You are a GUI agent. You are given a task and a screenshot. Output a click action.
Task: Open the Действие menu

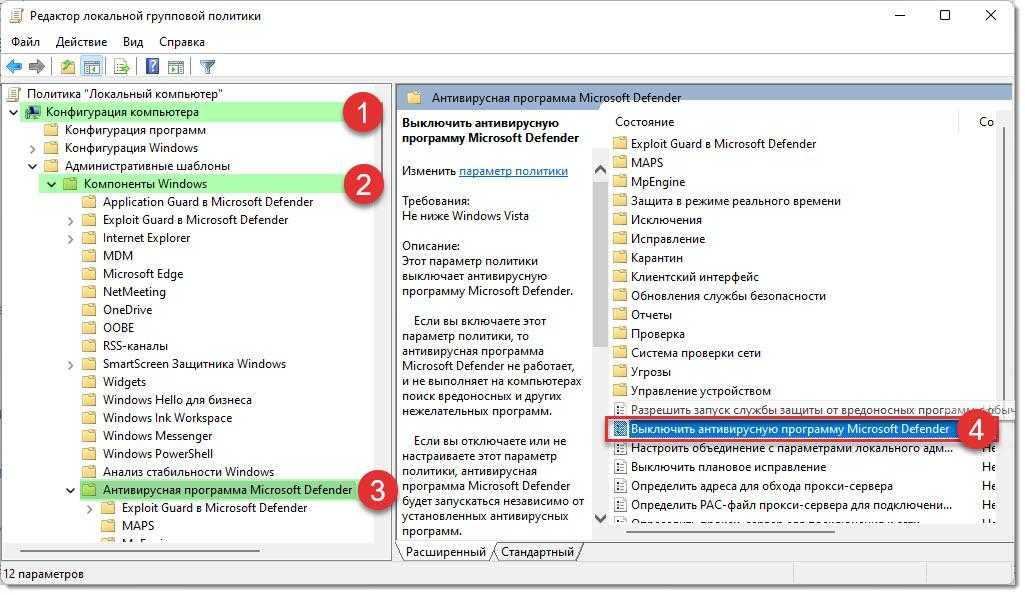pyautogui.click(x=81, y=42)
